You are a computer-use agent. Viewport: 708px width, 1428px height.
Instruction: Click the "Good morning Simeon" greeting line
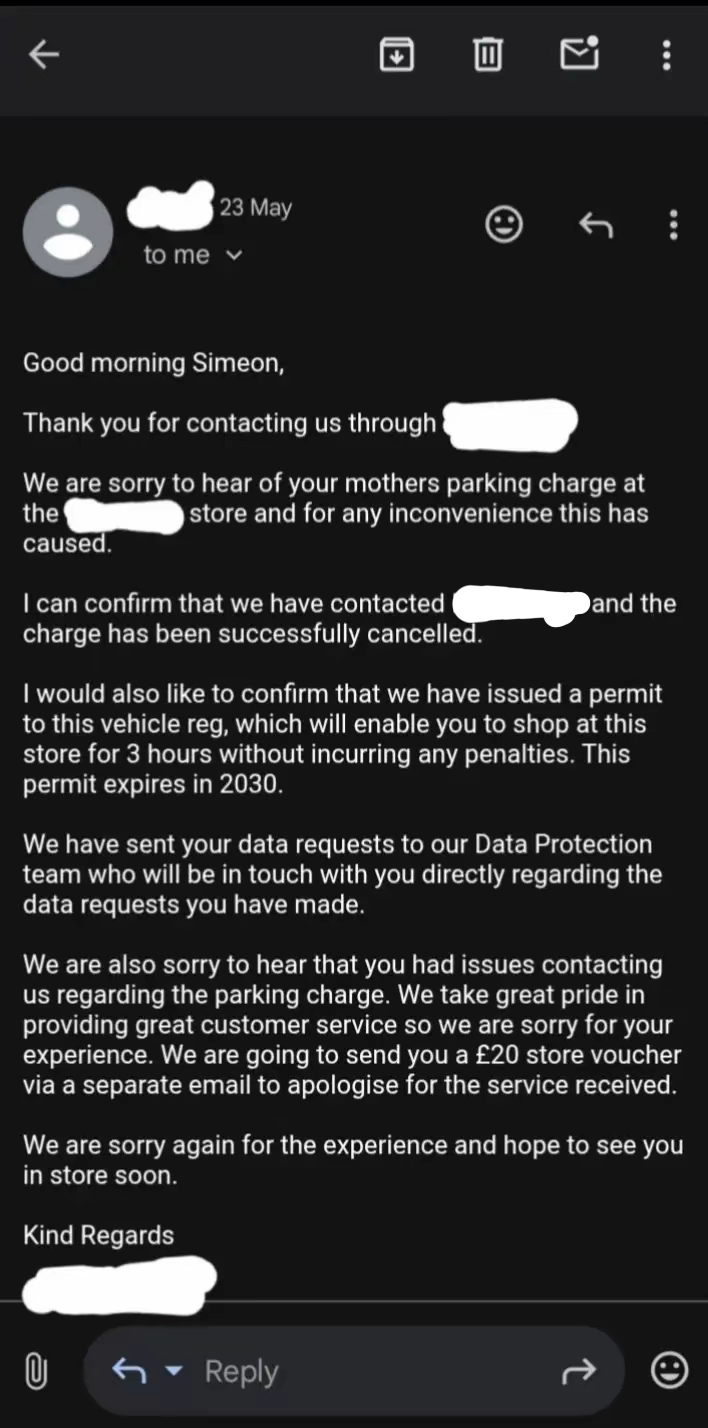tap(153, 363)
